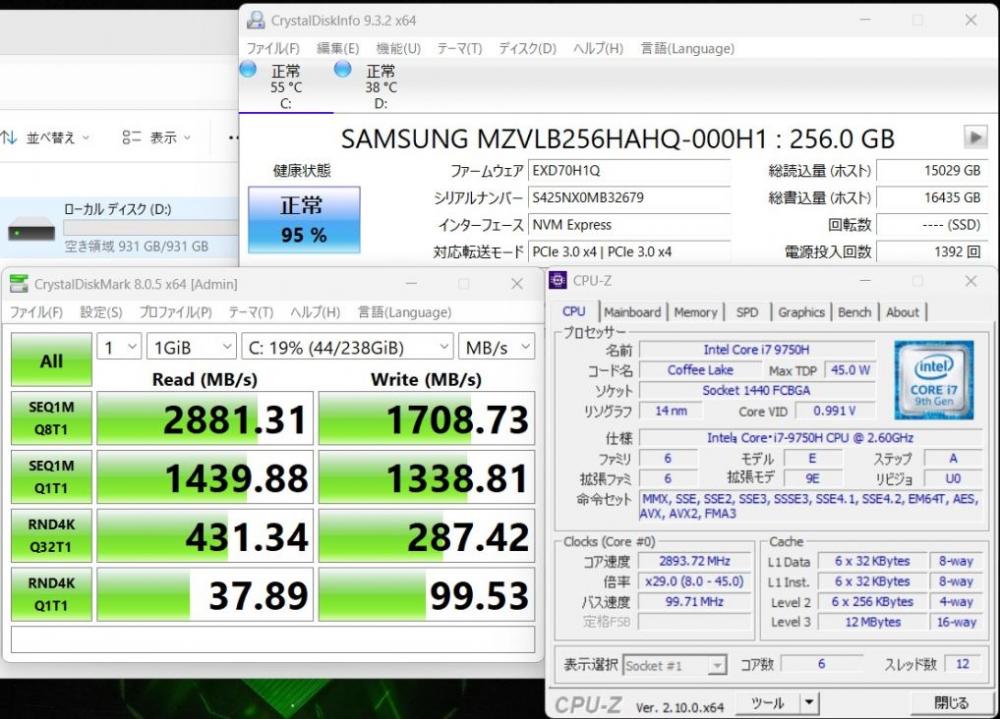Open the MB/s unit dropdown
The height and width of the screenshot is (719, 1000).
497,347
